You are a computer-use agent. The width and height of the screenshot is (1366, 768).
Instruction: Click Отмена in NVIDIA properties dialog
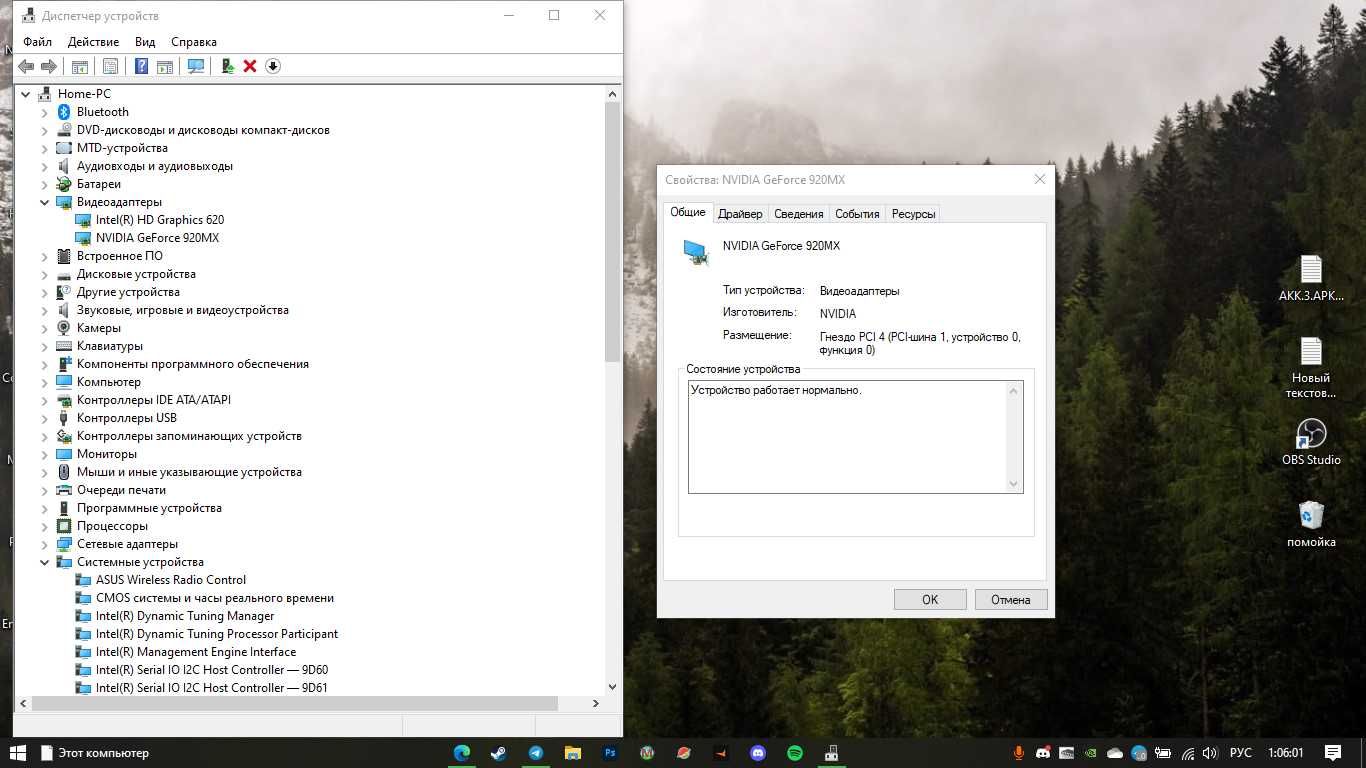click(x=1011, y=600)
